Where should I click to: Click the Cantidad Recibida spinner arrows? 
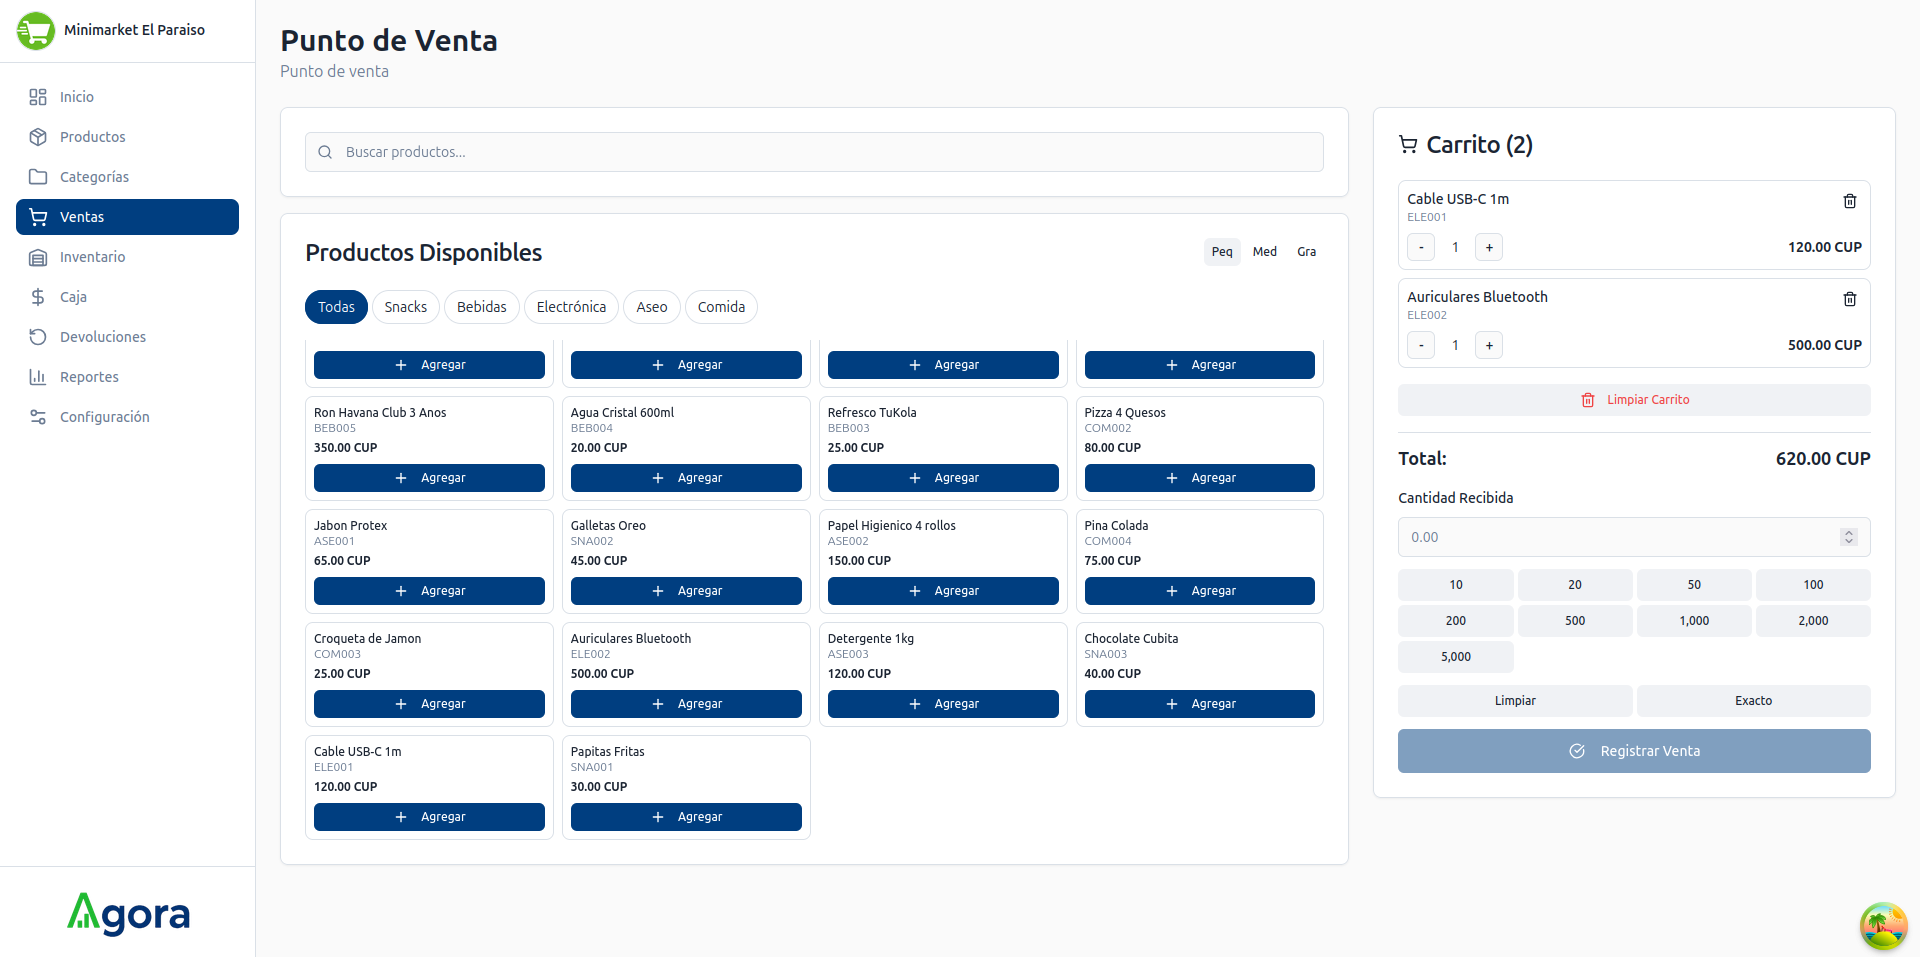(x=1849, y=537)
